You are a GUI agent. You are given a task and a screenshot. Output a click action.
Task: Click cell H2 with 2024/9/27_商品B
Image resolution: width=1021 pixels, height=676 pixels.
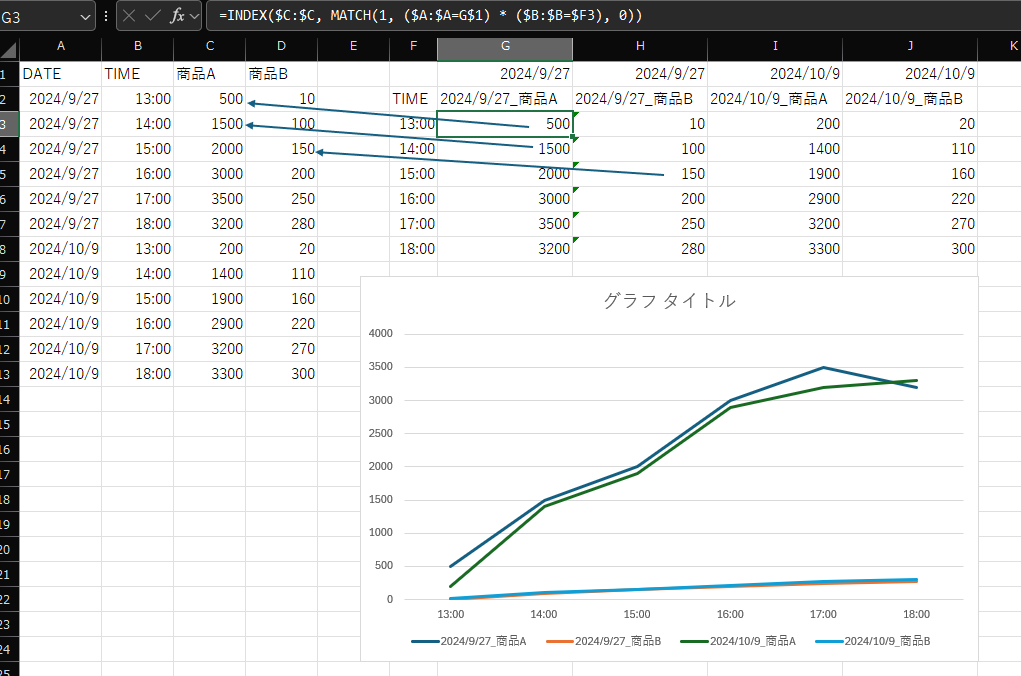pyautogui.click(x=640, y=99)
